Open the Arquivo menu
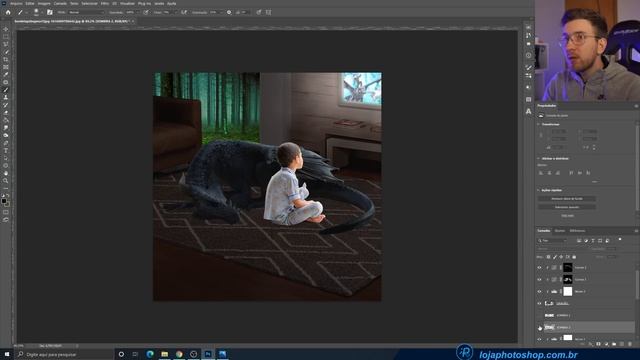 click(16, 3)
